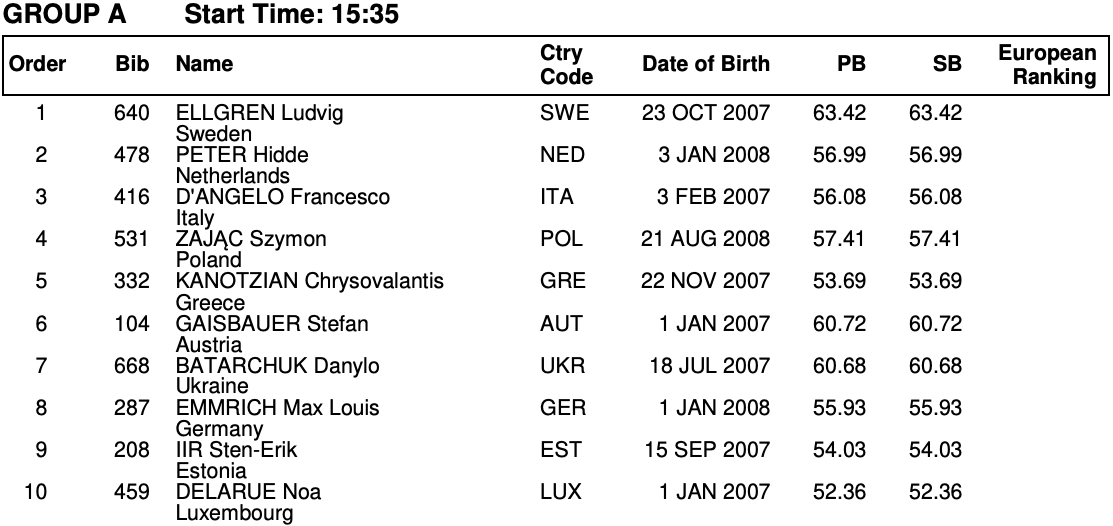This screenshot has width=1113, height=526.
Task: Click bib number 531
Action: pos(132,239)
